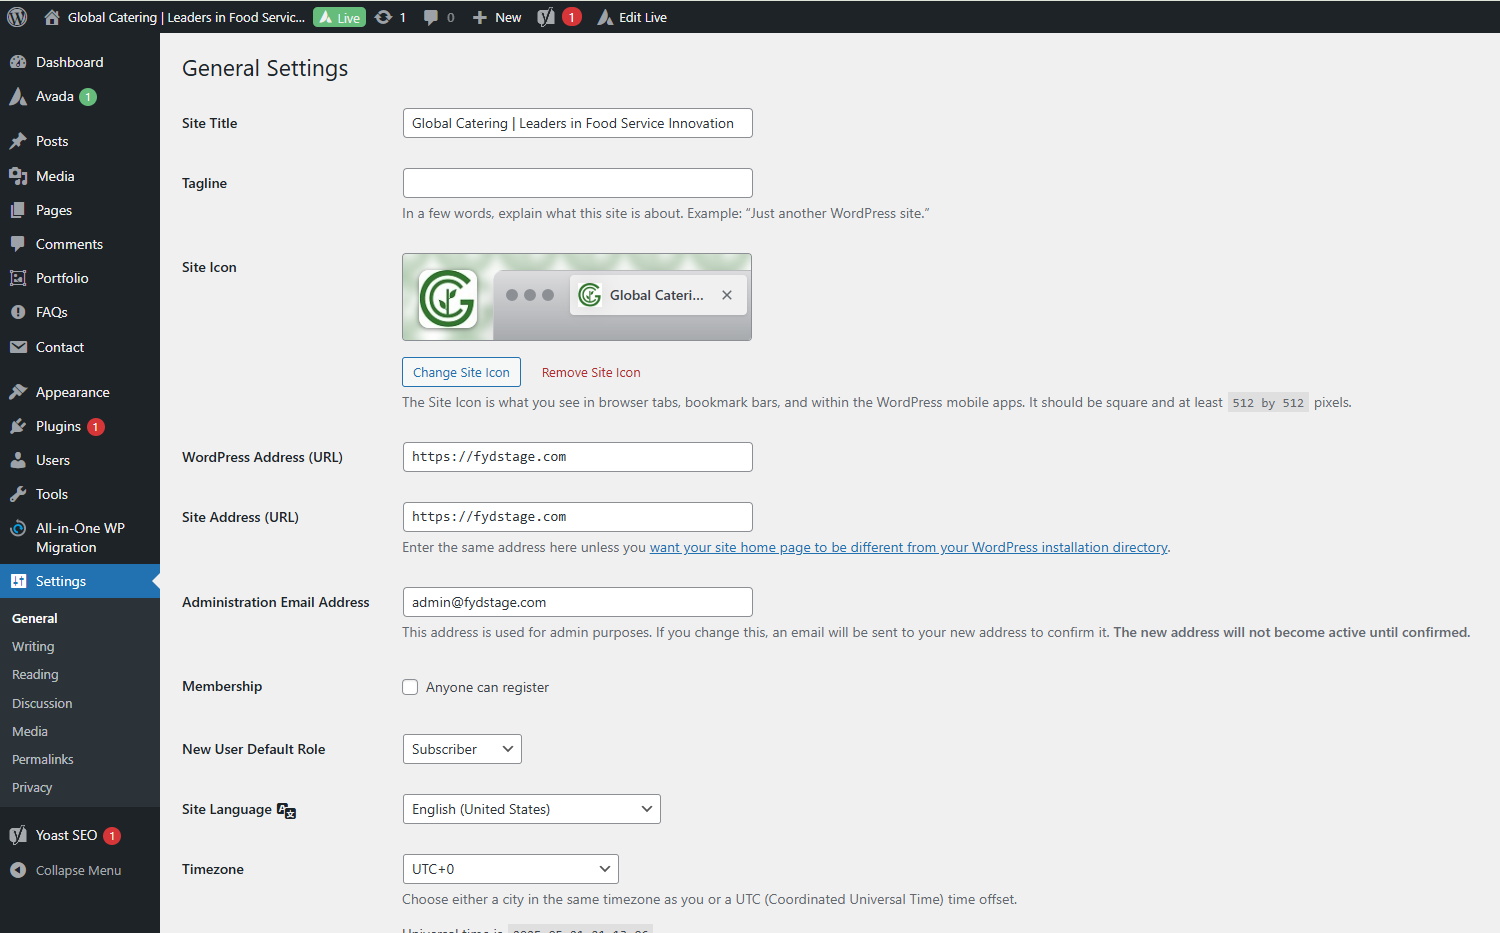The height and width of the screenshot is (933, 1500).
Task: Click the WordPress logo in admin bar
Action: tap(17, 17)
